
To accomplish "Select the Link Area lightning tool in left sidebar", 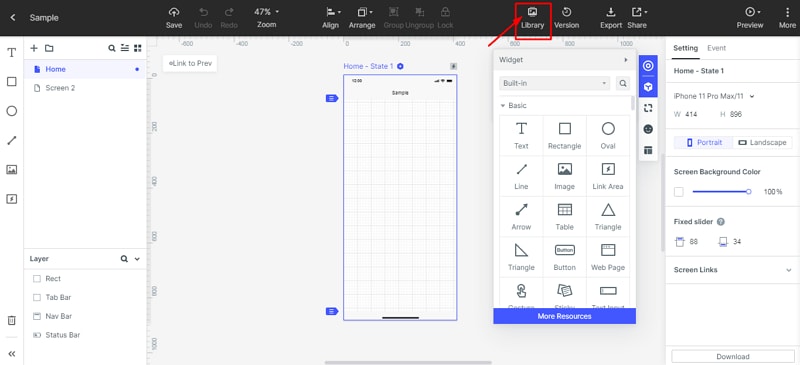I will point(11,199).
